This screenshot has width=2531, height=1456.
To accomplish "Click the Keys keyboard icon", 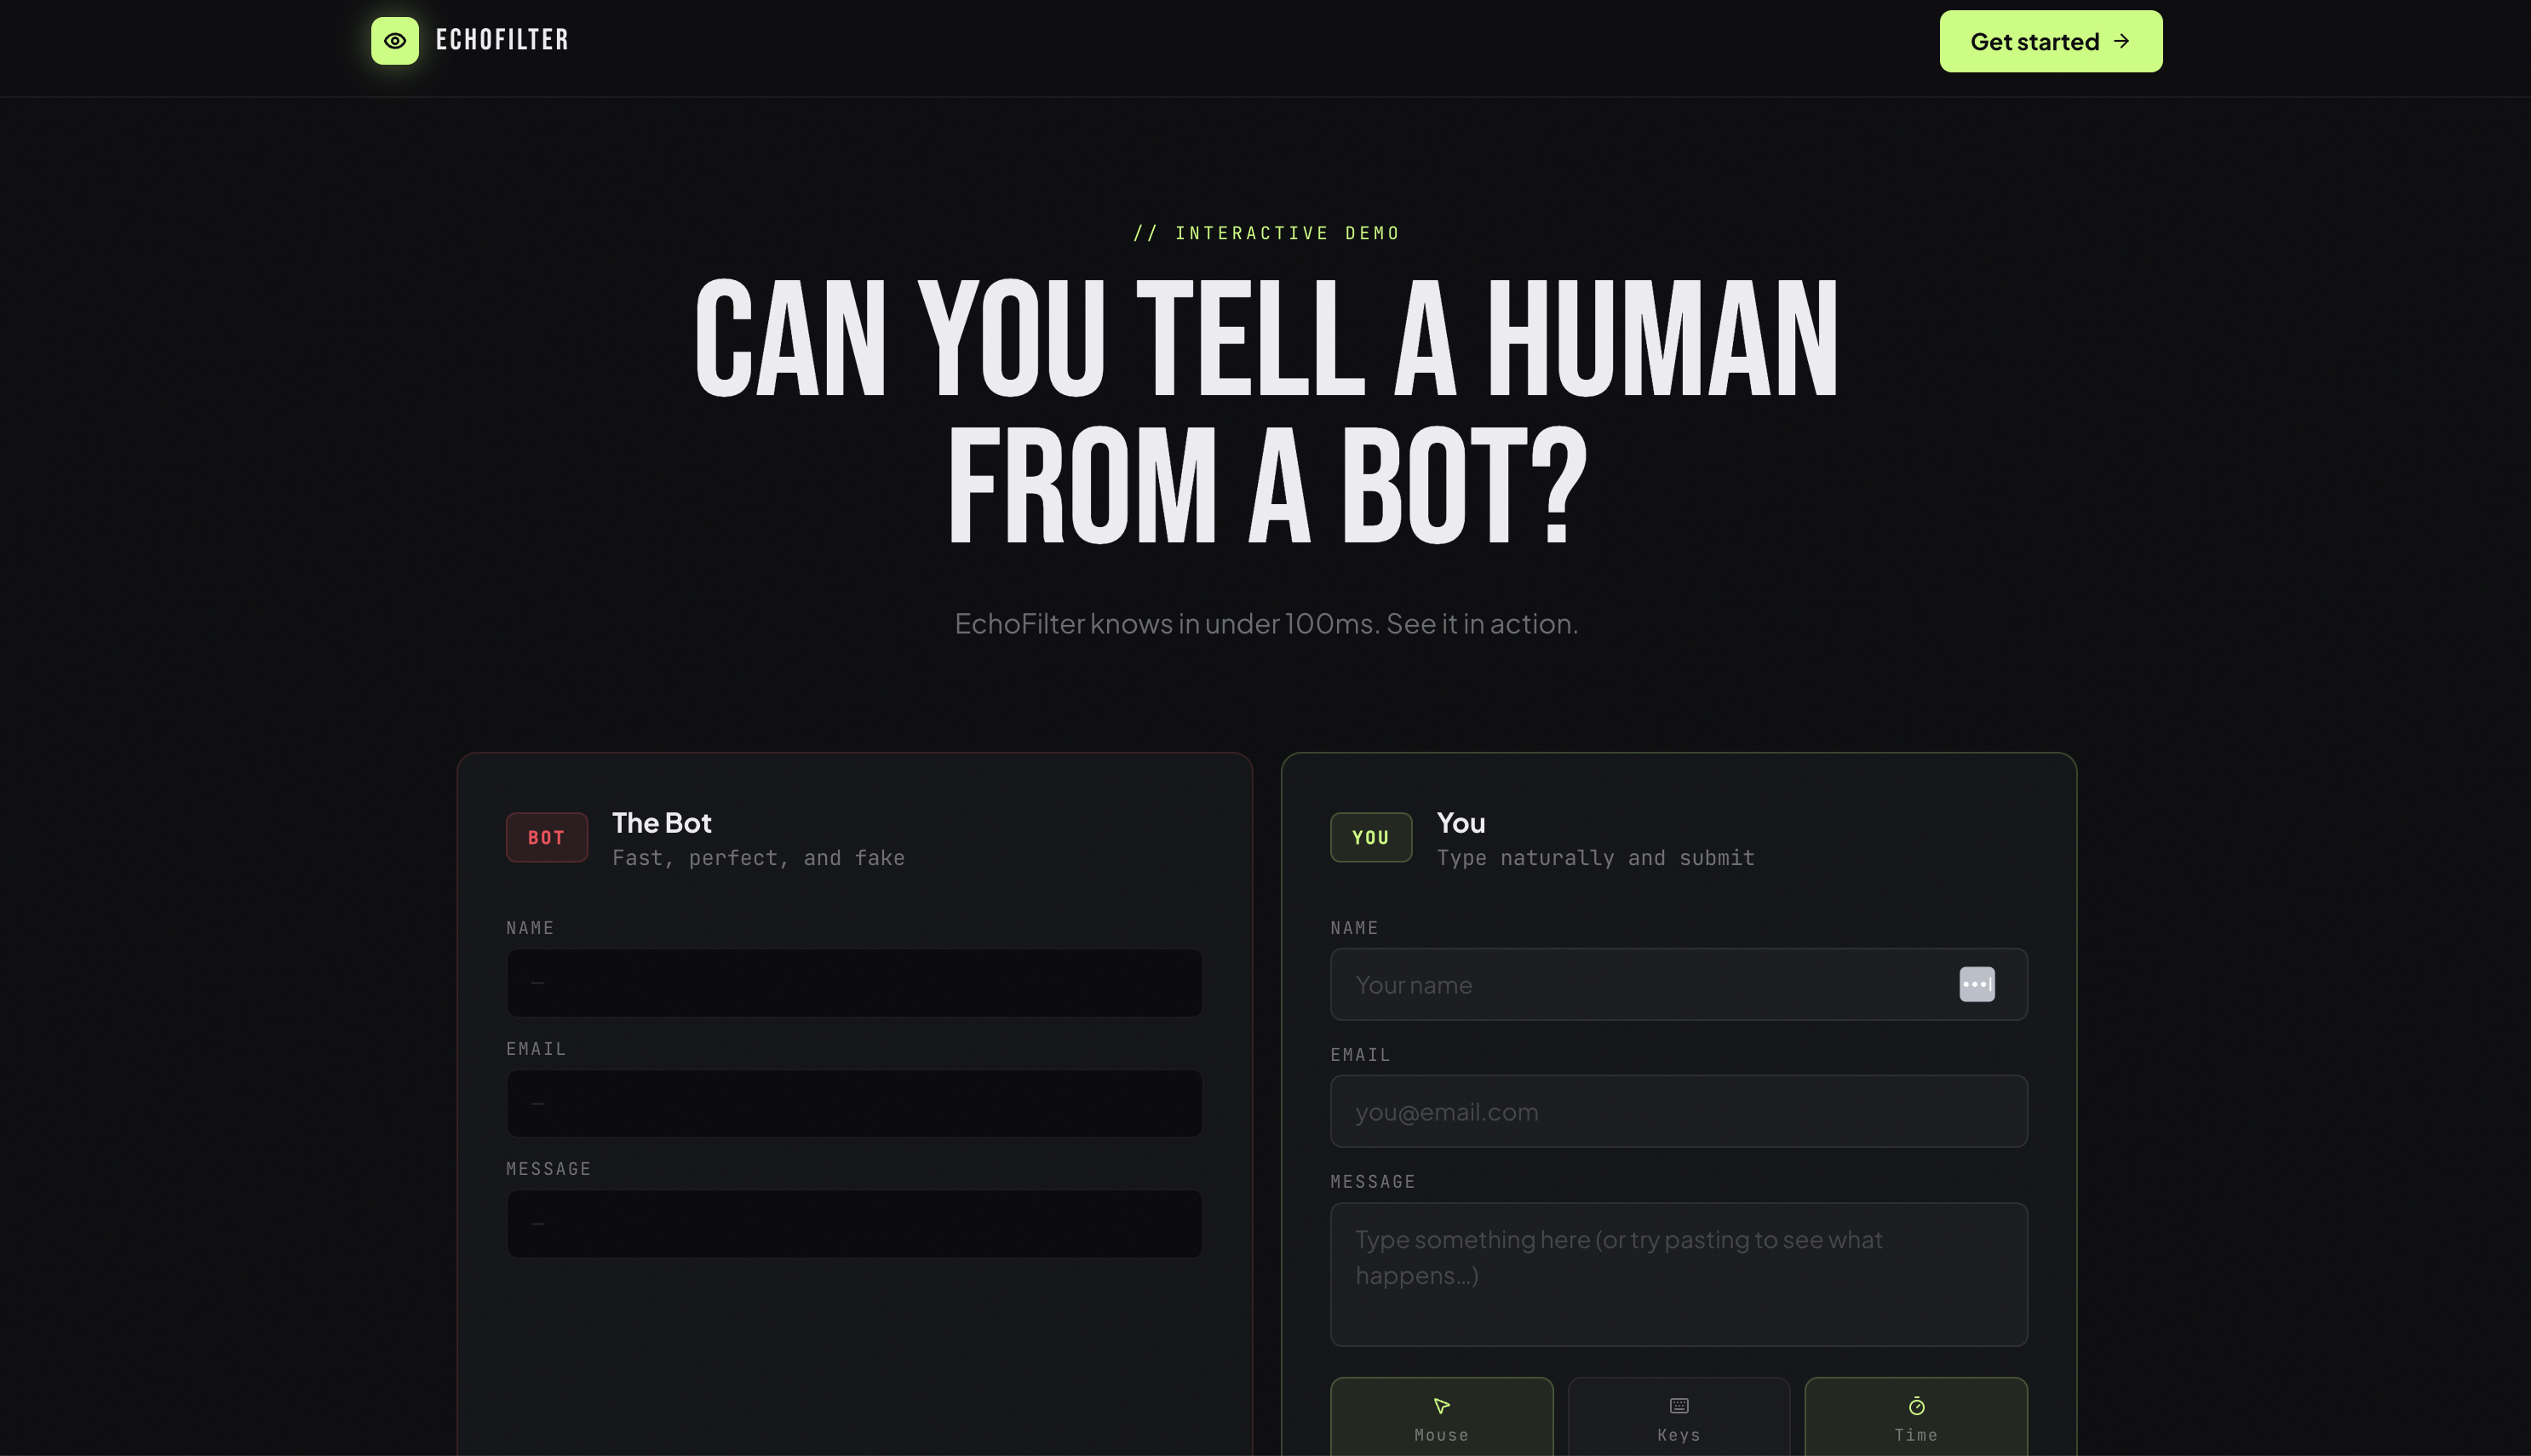I will pos(1679,1406).
